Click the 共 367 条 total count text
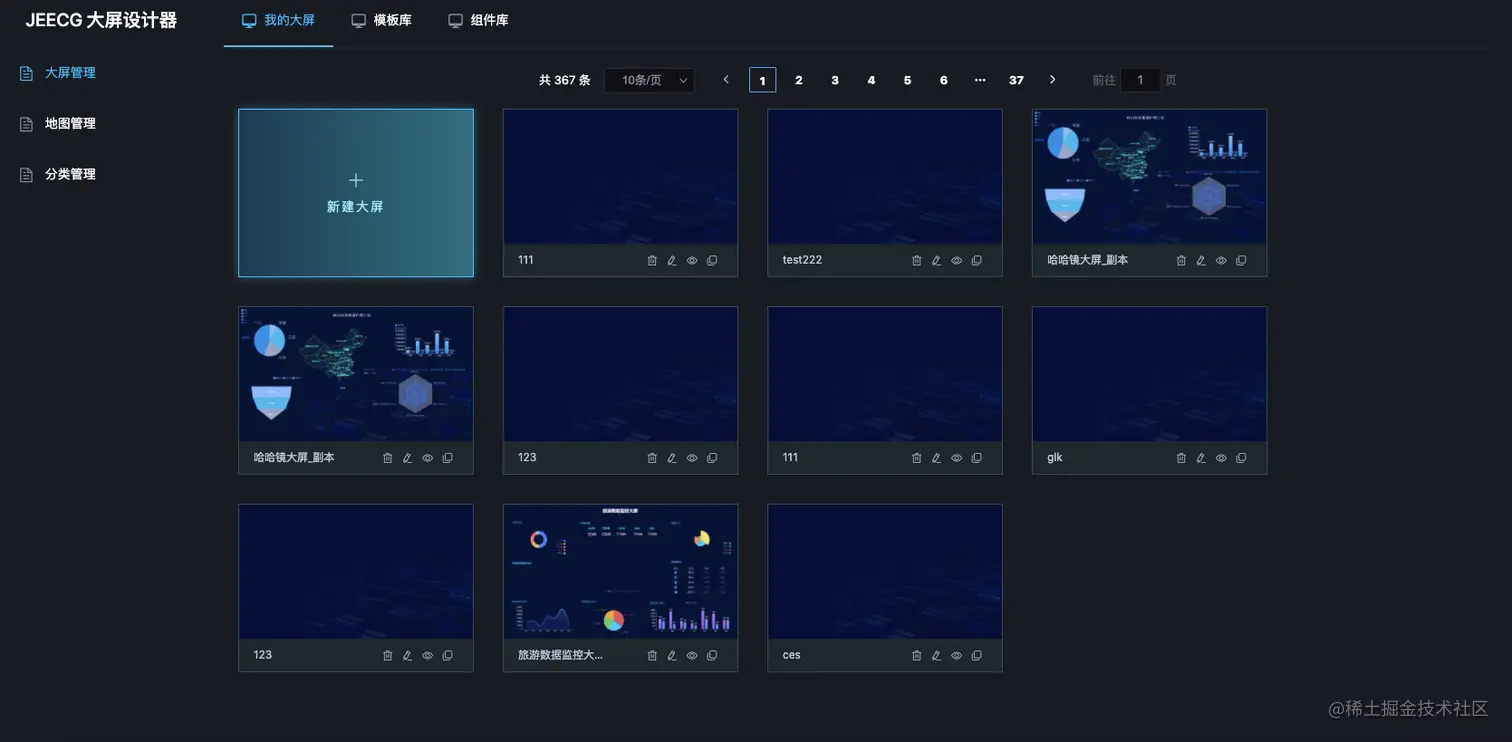 point(565,80)
